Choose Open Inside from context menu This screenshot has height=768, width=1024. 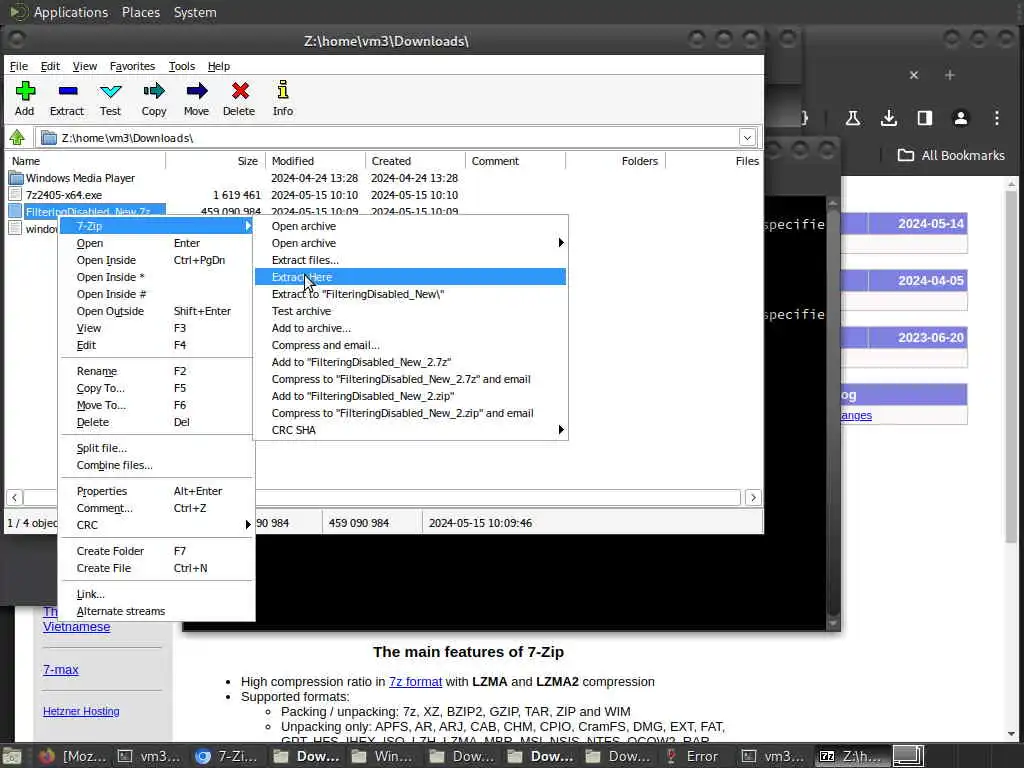coord(155,260)
